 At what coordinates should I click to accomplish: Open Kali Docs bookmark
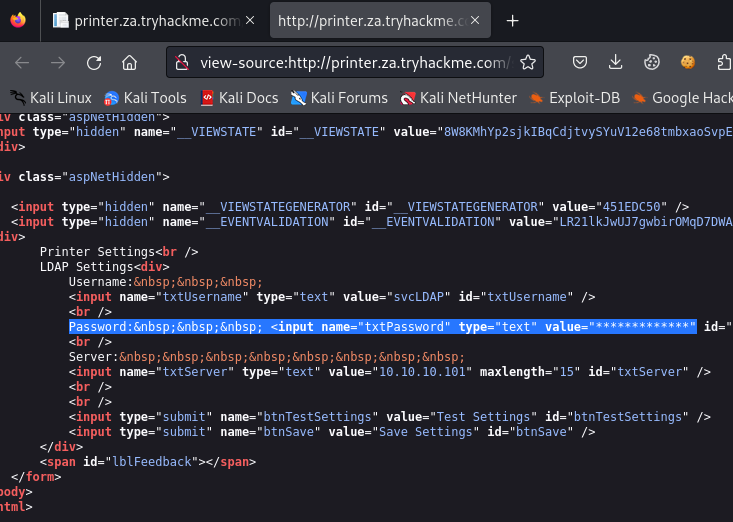coord(239,98)
